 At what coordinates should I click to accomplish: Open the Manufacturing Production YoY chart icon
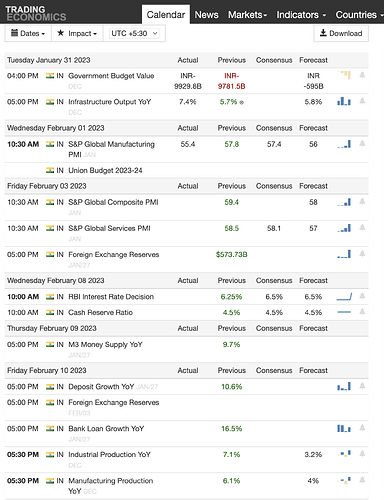pos(344,480)
